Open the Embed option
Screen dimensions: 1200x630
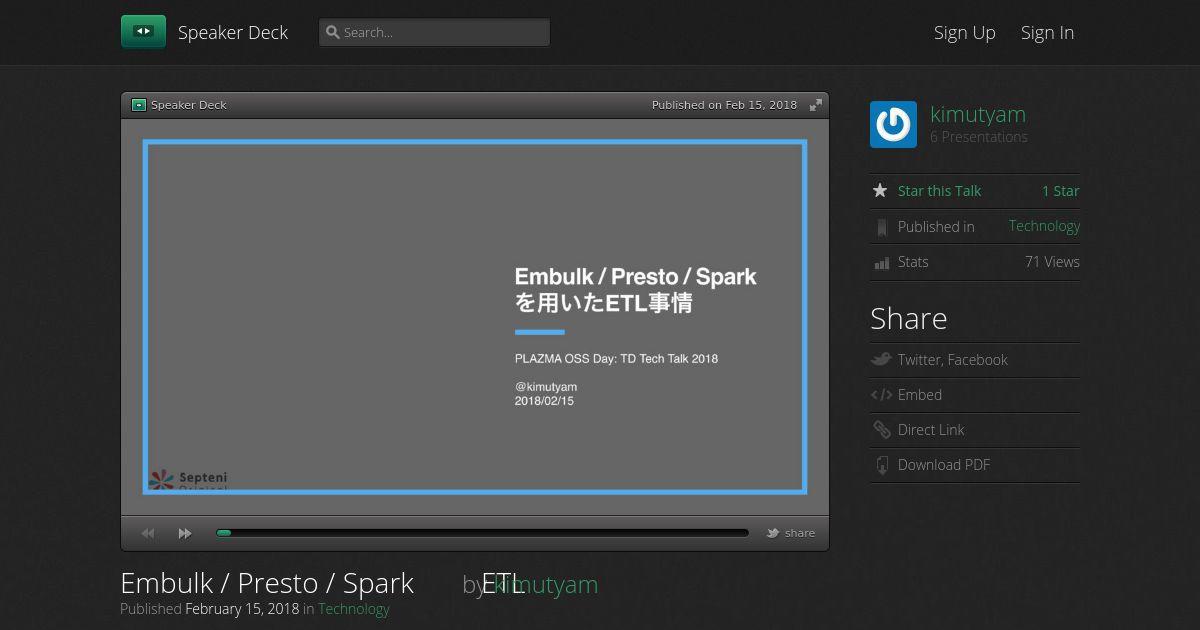pos(920,395)
